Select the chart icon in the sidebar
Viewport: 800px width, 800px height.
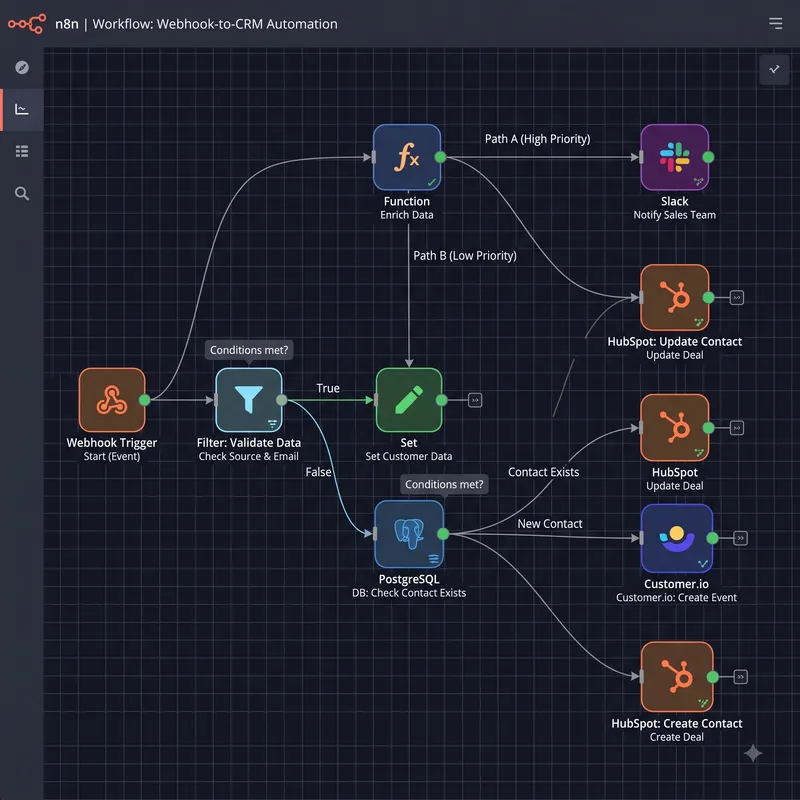(21, 109)
